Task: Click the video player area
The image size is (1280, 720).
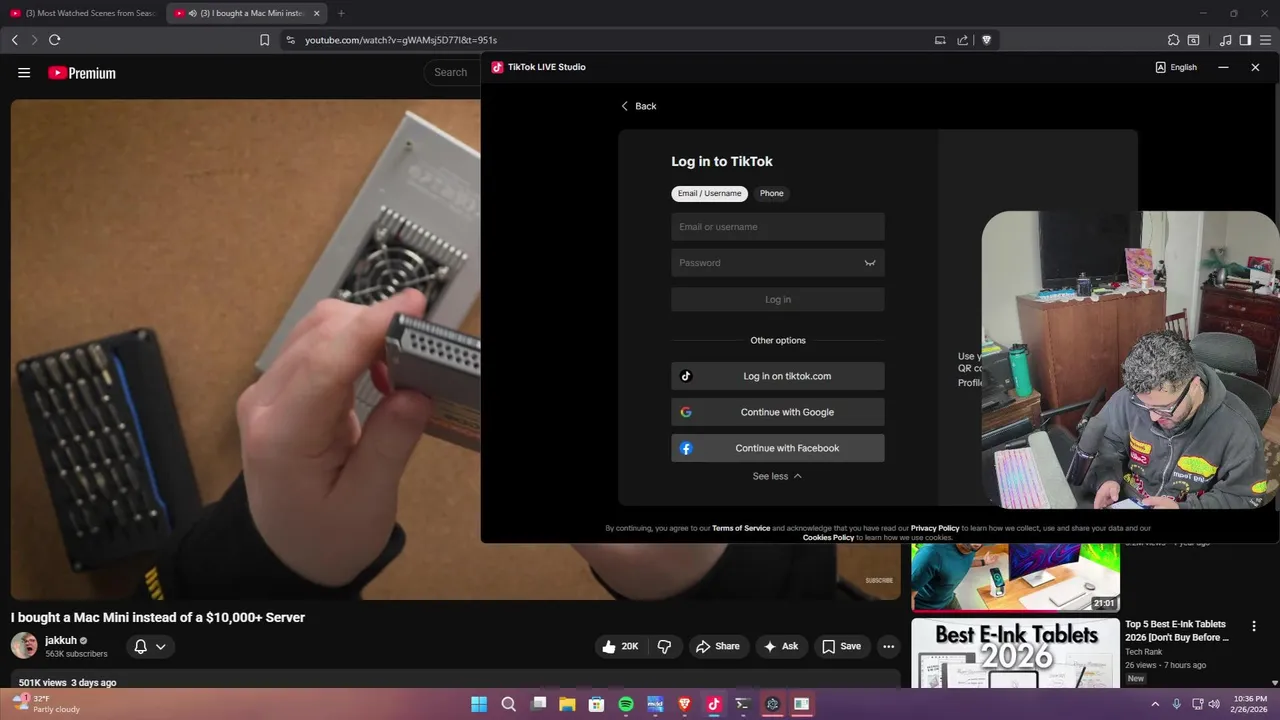Action: (245, 349)
